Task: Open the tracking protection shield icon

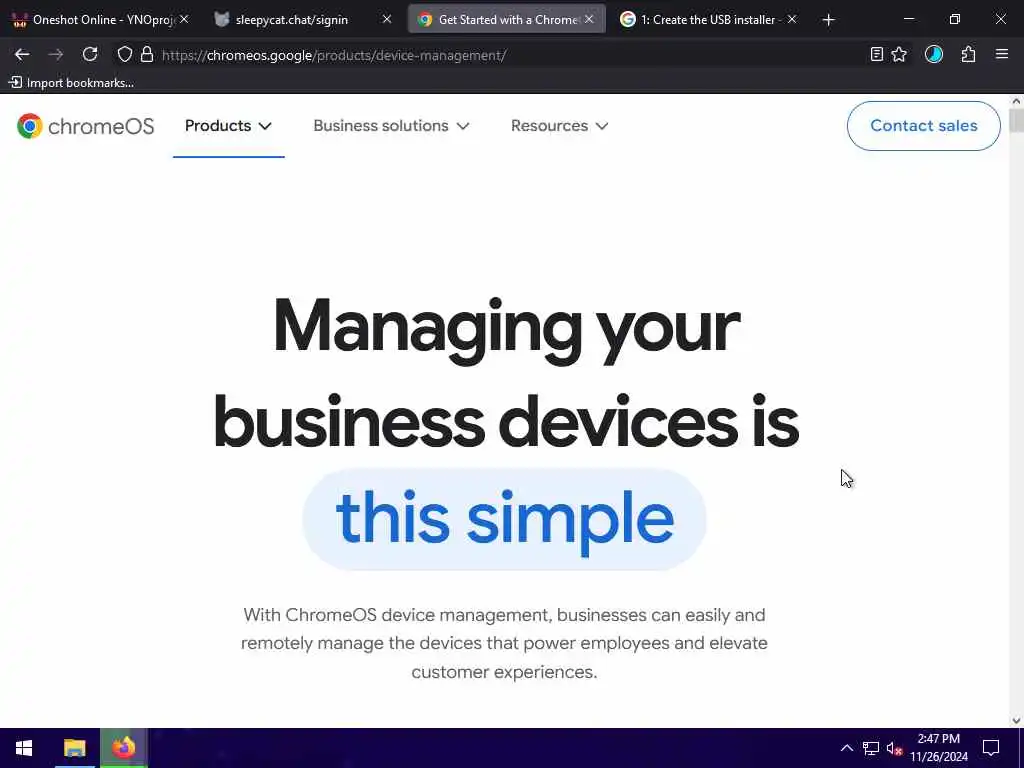Action: [x=125, y=55]
